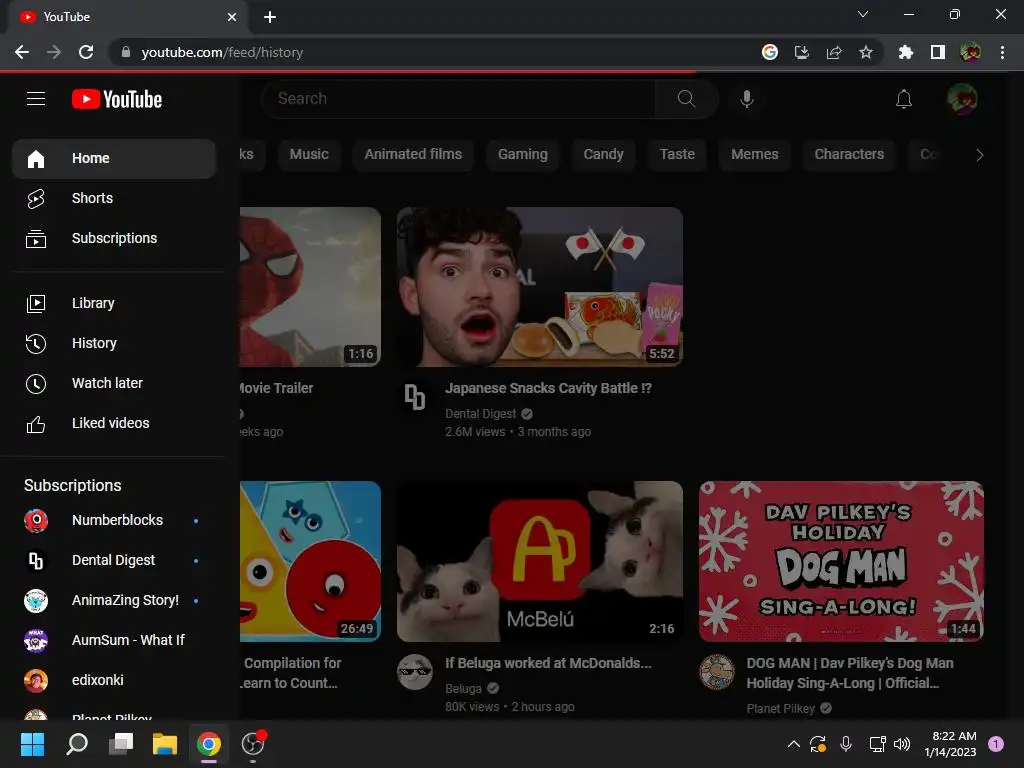This screenshot has width=1024, height=768.
Task: Open the Chrome three-dot menu
Action: click(x=1002, y=52)
